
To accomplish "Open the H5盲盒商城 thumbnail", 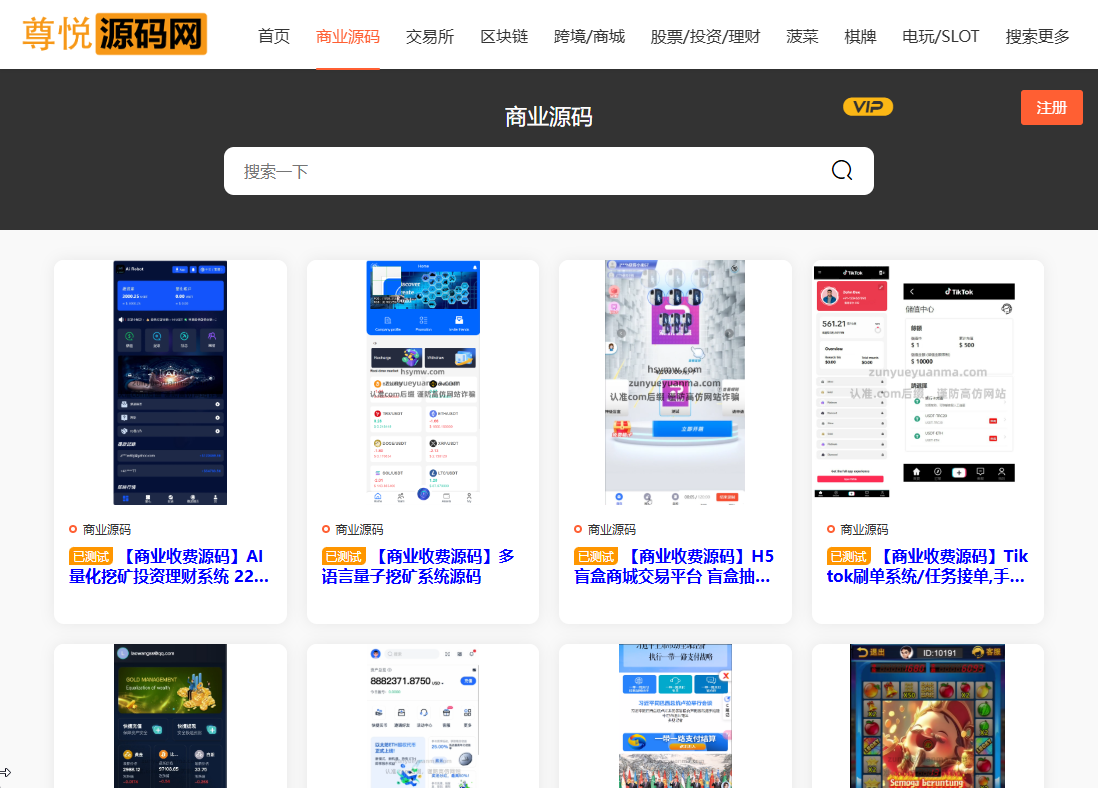I will click(x=675, y=382).
